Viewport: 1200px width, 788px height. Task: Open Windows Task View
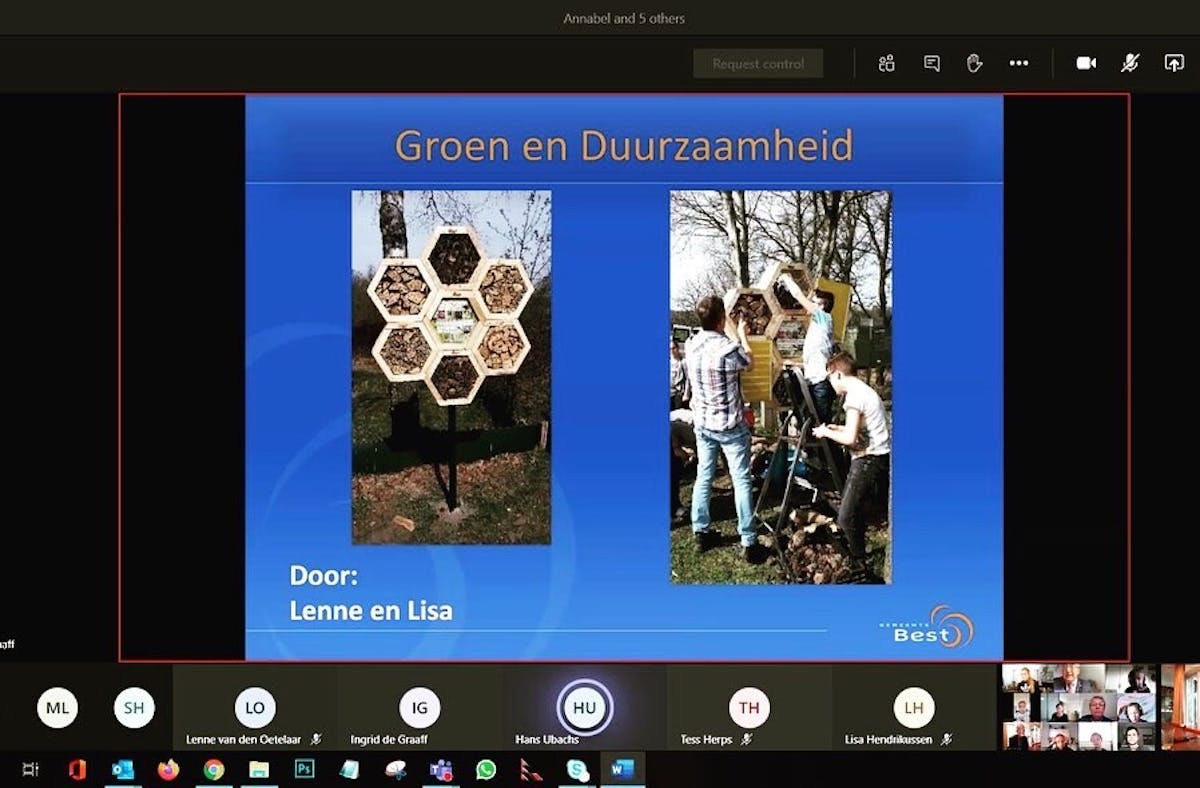(x=30, y=769)
